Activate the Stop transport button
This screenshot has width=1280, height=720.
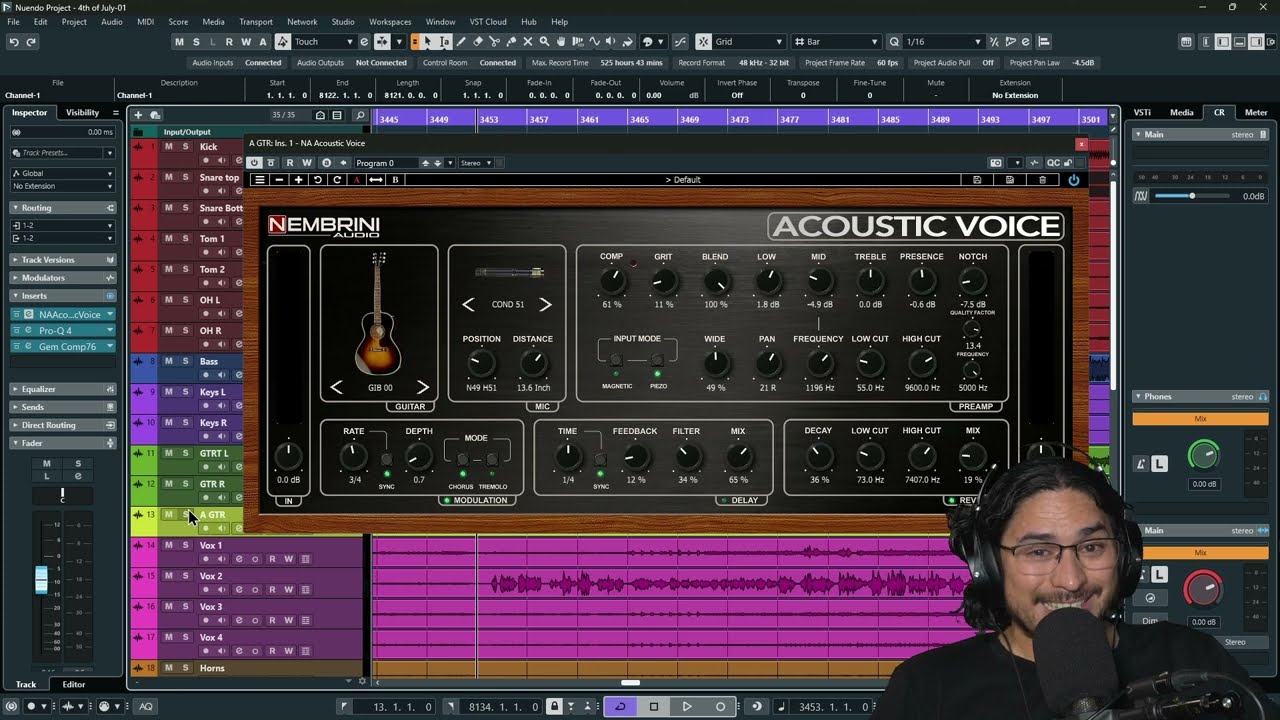(x=654, y=706)
